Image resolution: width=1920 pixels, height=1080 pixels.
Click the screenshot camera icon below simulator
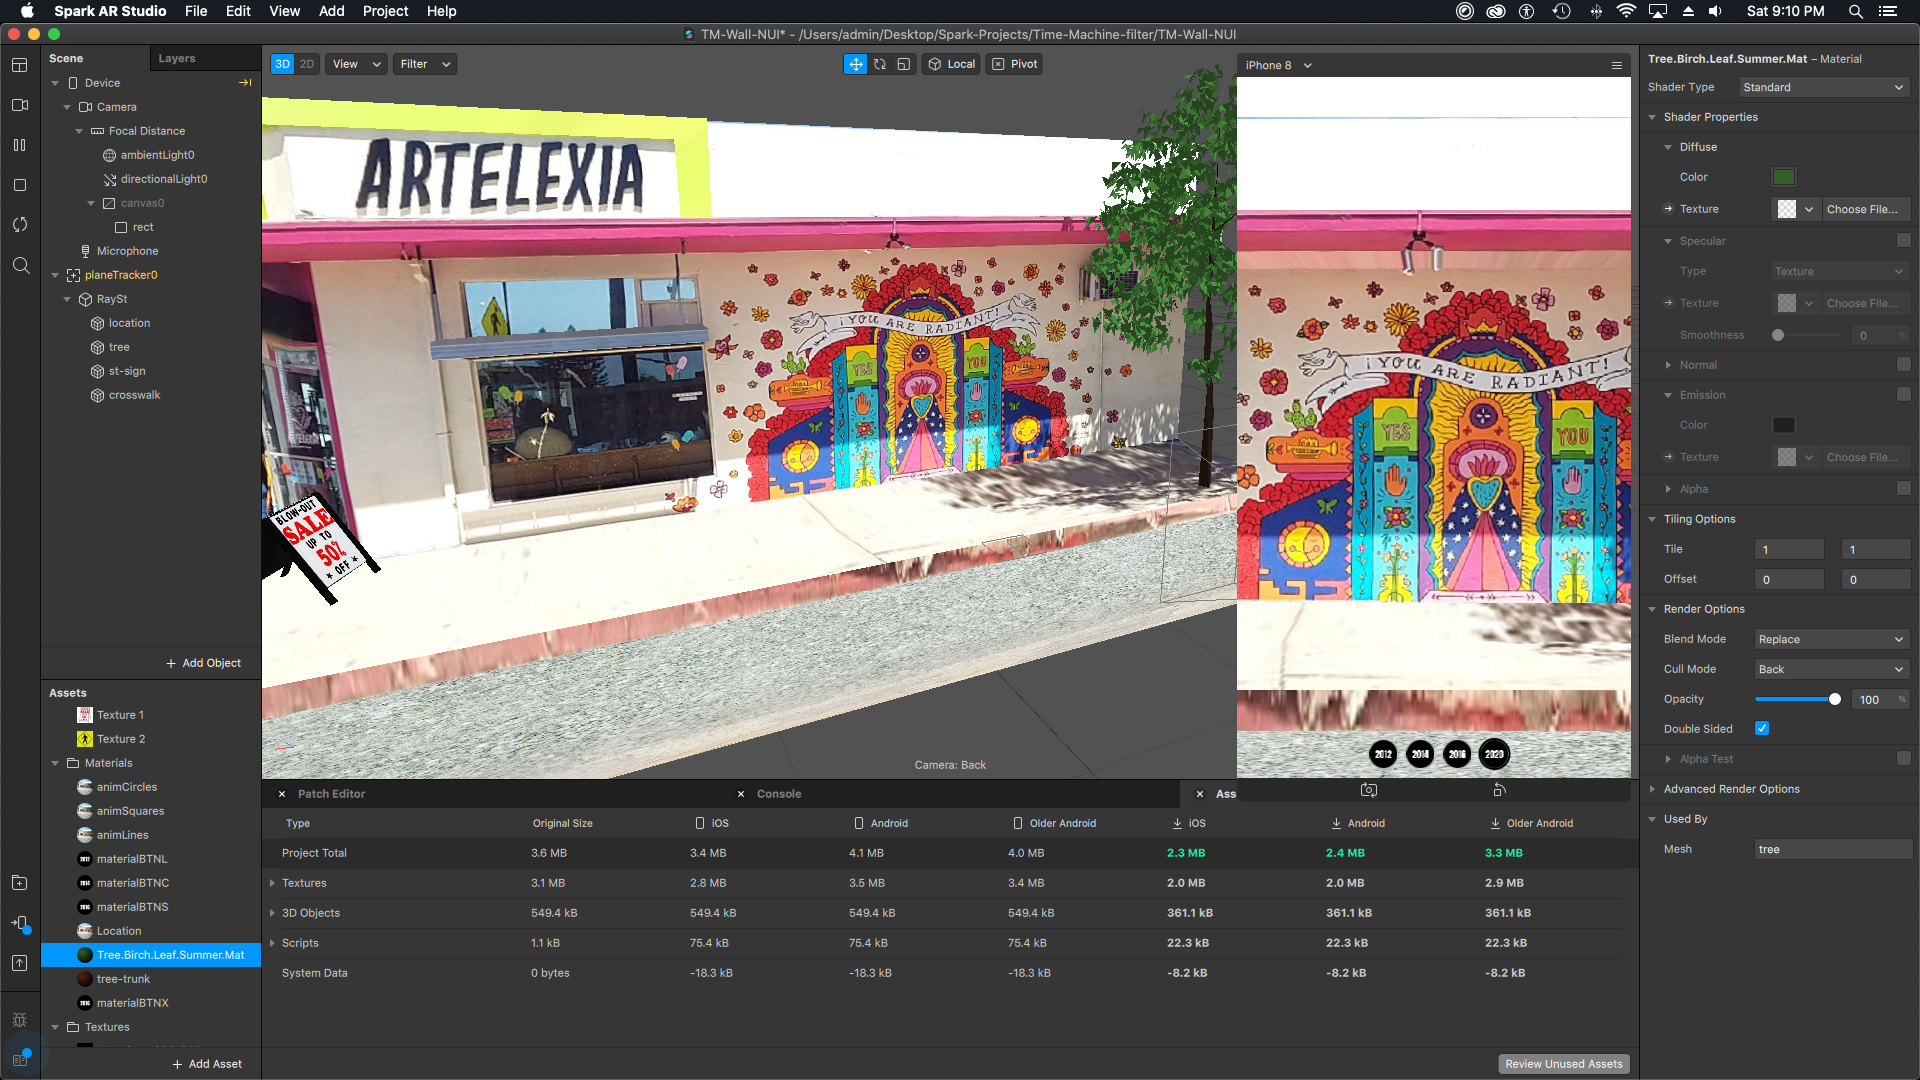pyautogui.click(x=1369, y=790)
